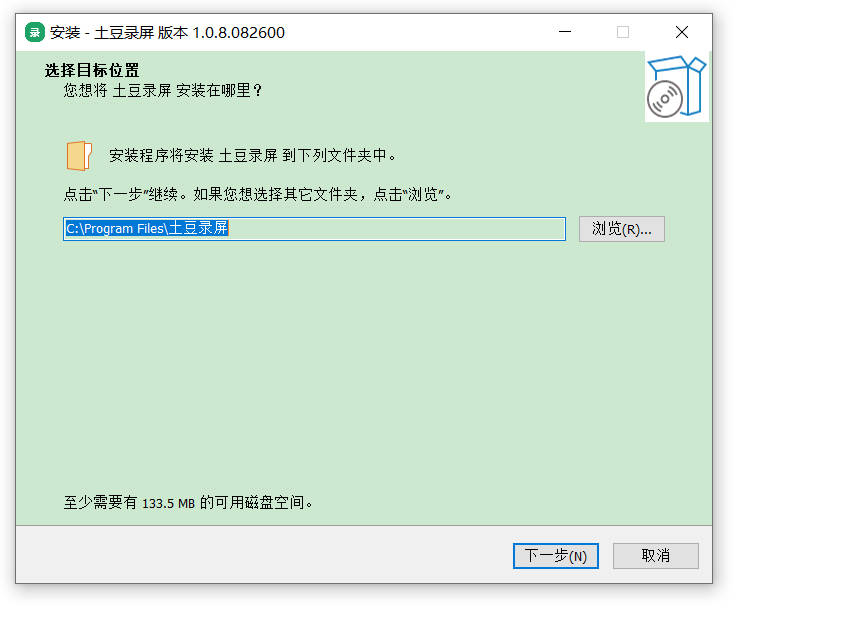This screenshot has height=634, width=851.
Task: Click the 选择目标位置 heading
Action: [x=92, y=71]
